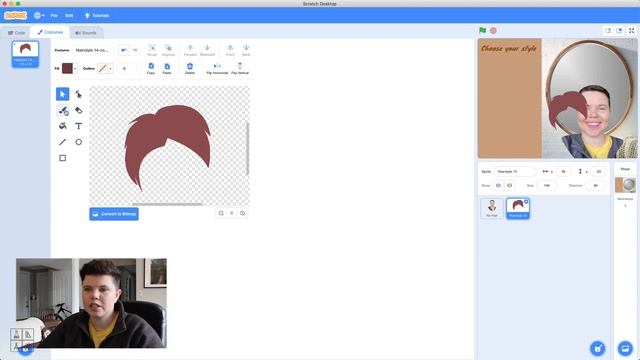The height and width of the screenshot is (360, 640).
Task: Switch to the Costumes tab
Action: (50, 32)
